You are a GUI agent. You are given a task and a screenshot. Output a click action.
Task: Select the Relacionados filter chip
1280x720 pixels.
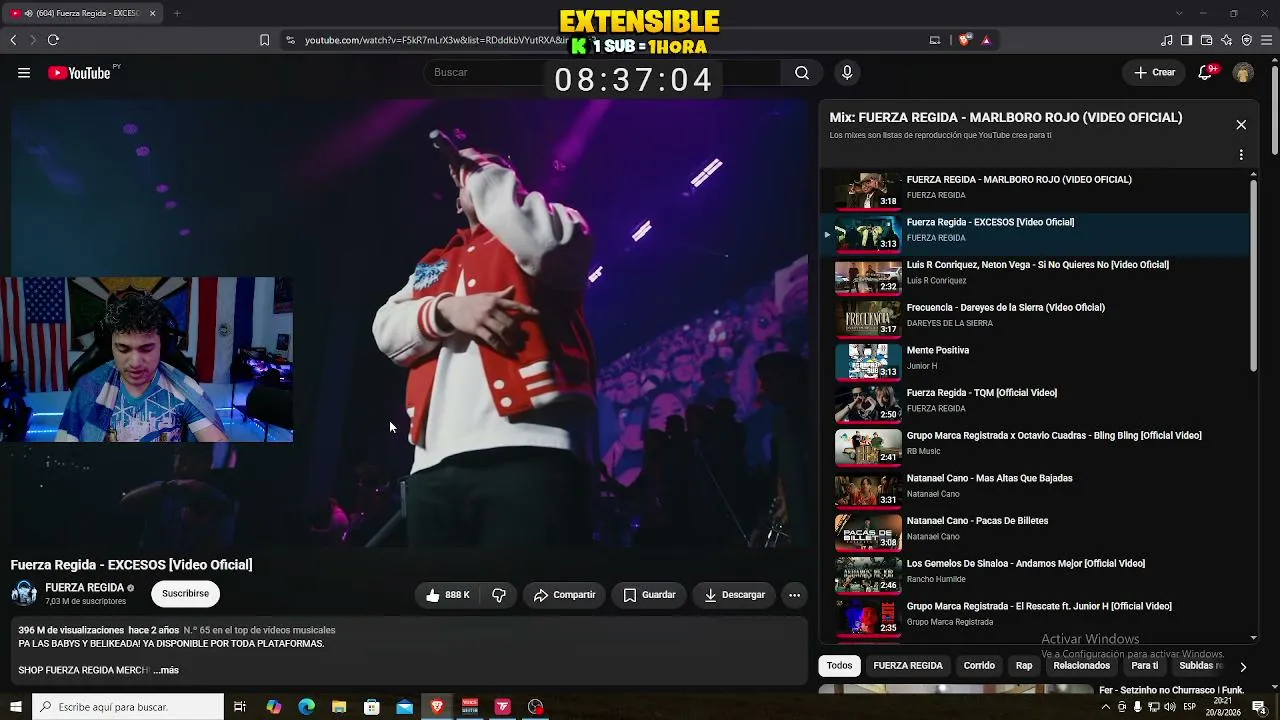(x=1081, y=666)
